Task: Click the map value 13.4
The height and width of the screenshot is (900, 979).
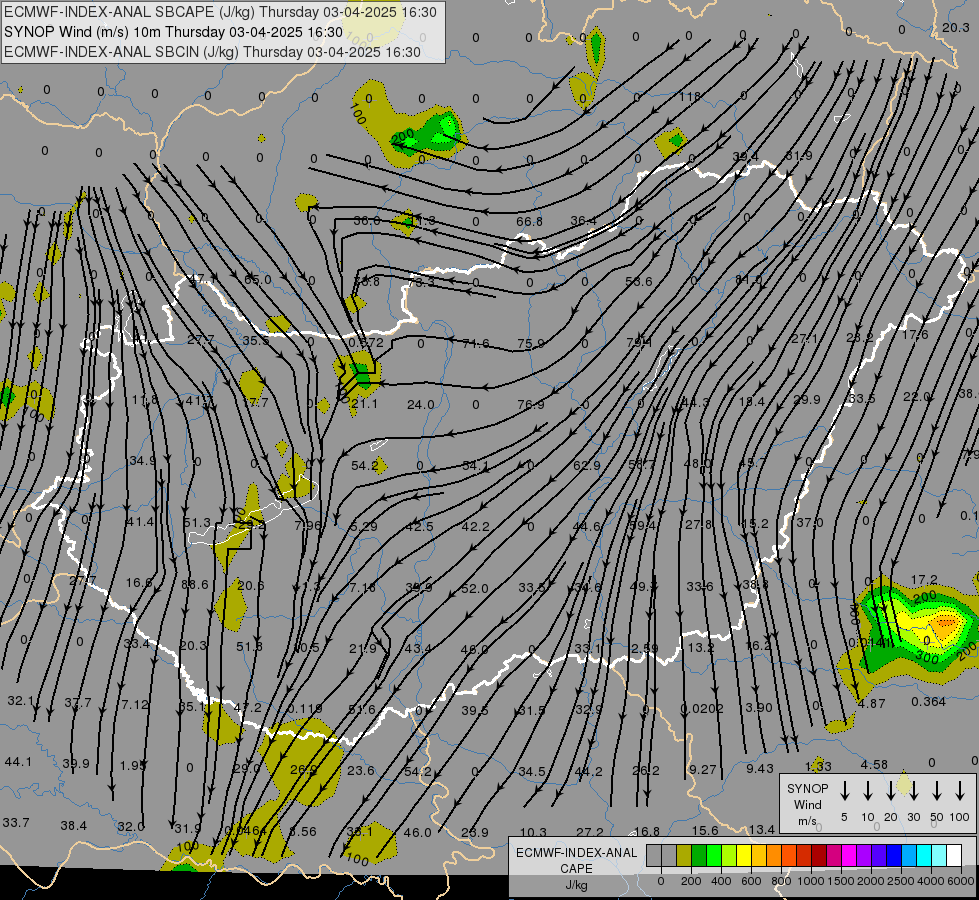Action: point(762,829)
